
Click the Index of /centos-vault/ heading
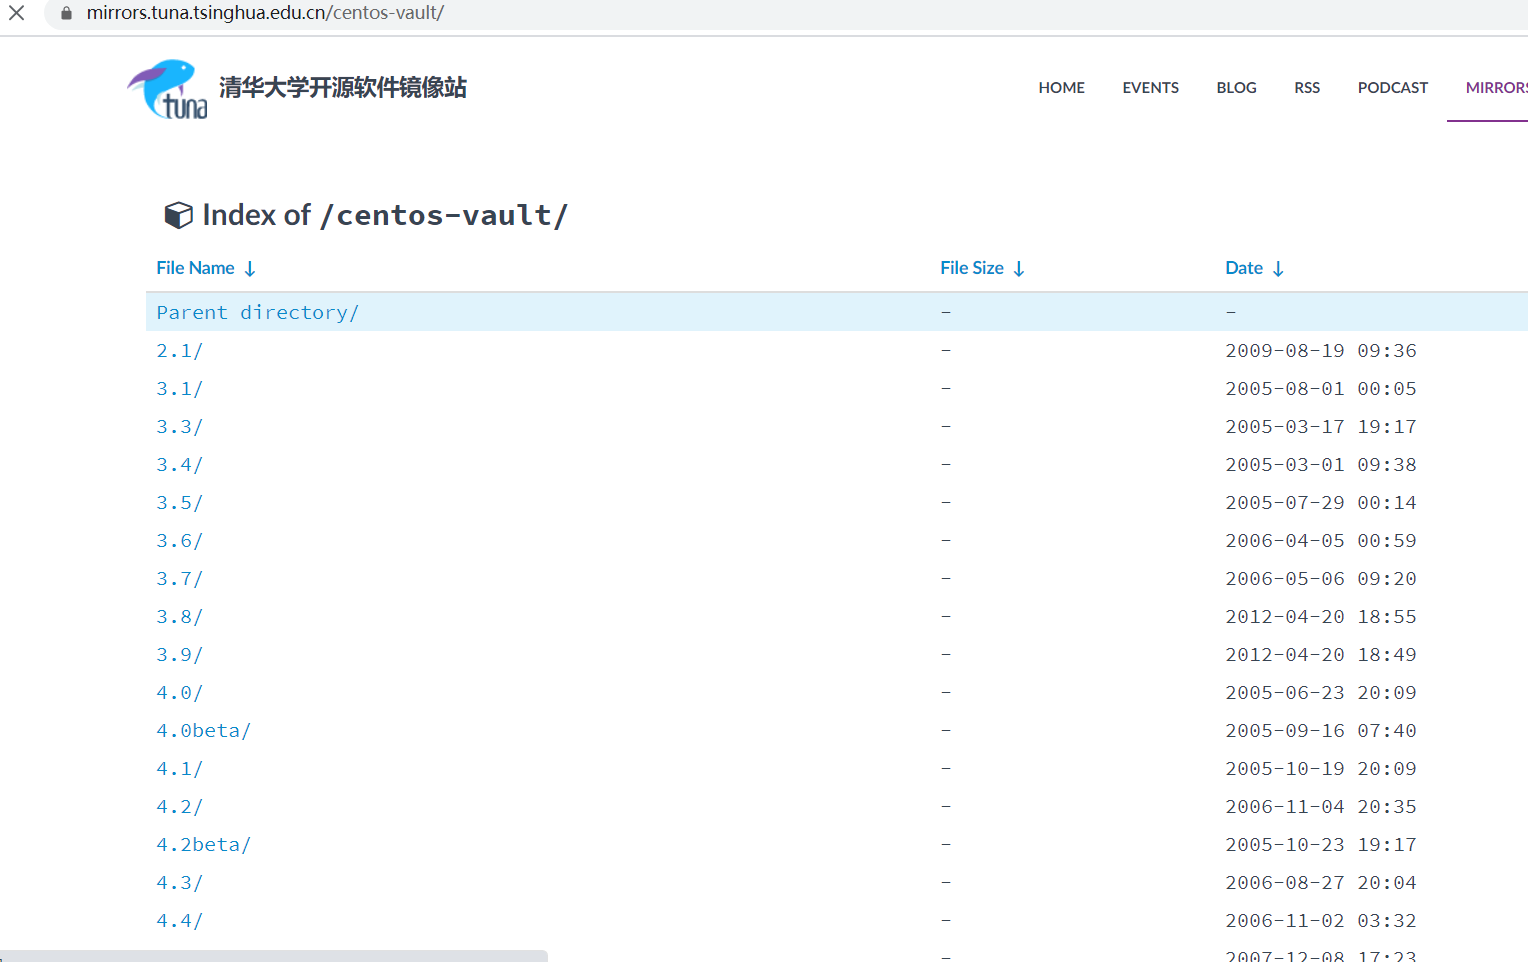click(385, 215)
